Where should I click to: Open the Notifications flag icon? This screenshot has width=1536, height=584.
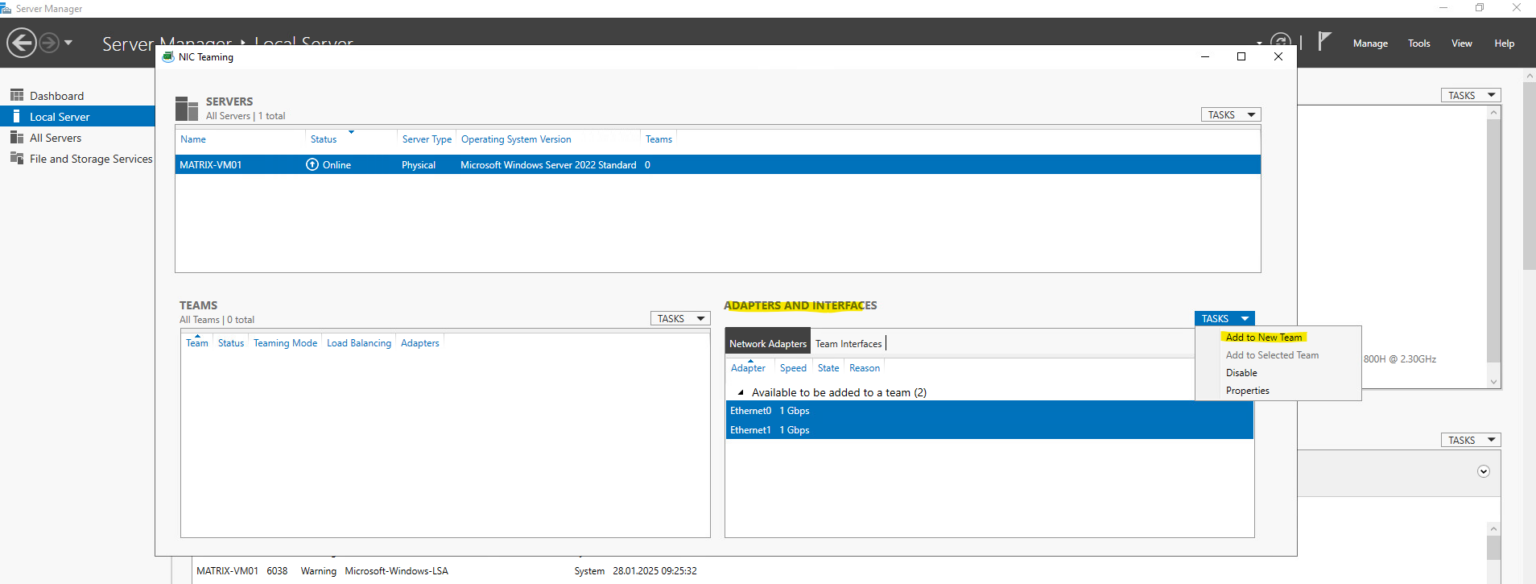[1324, 42]
